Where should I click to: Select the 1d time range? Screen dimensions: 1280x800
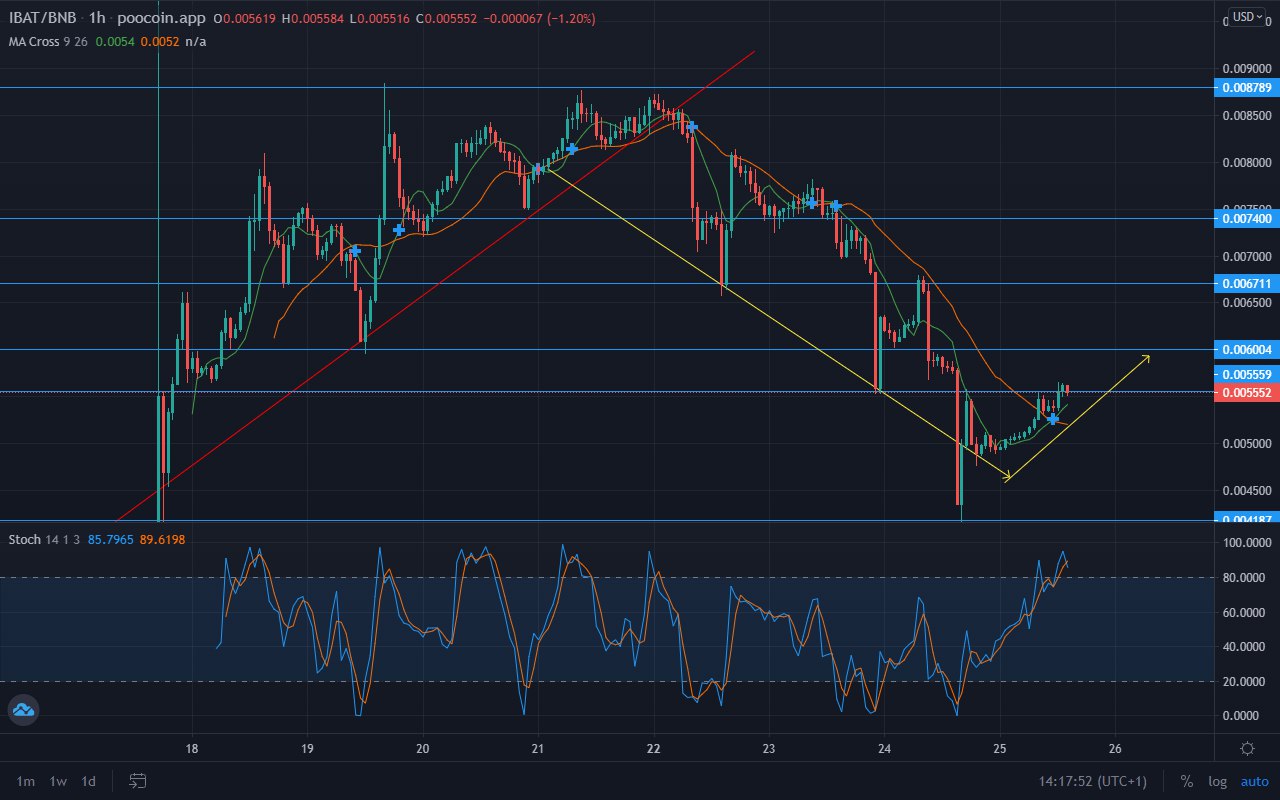coord(89,781)
